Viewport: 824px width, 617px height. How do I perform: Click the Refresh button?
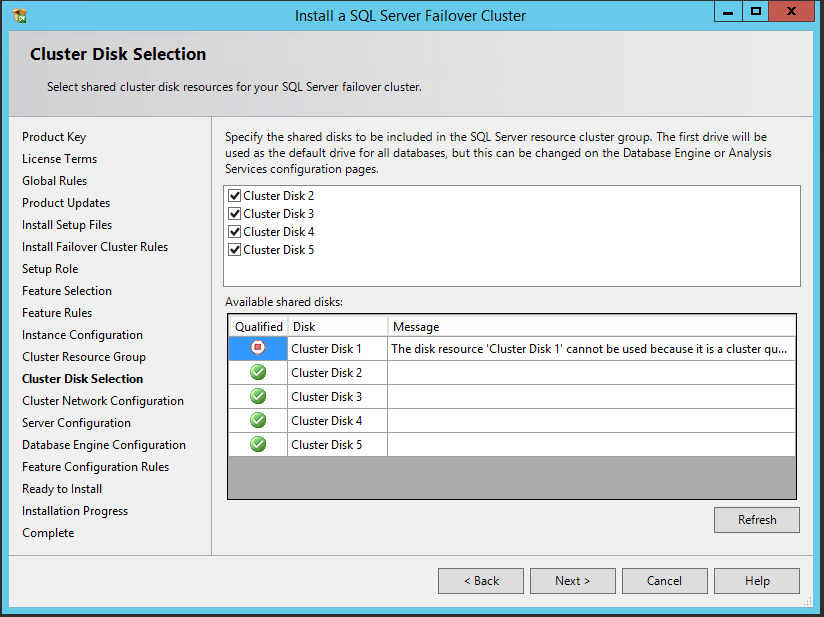click(757, 520)
